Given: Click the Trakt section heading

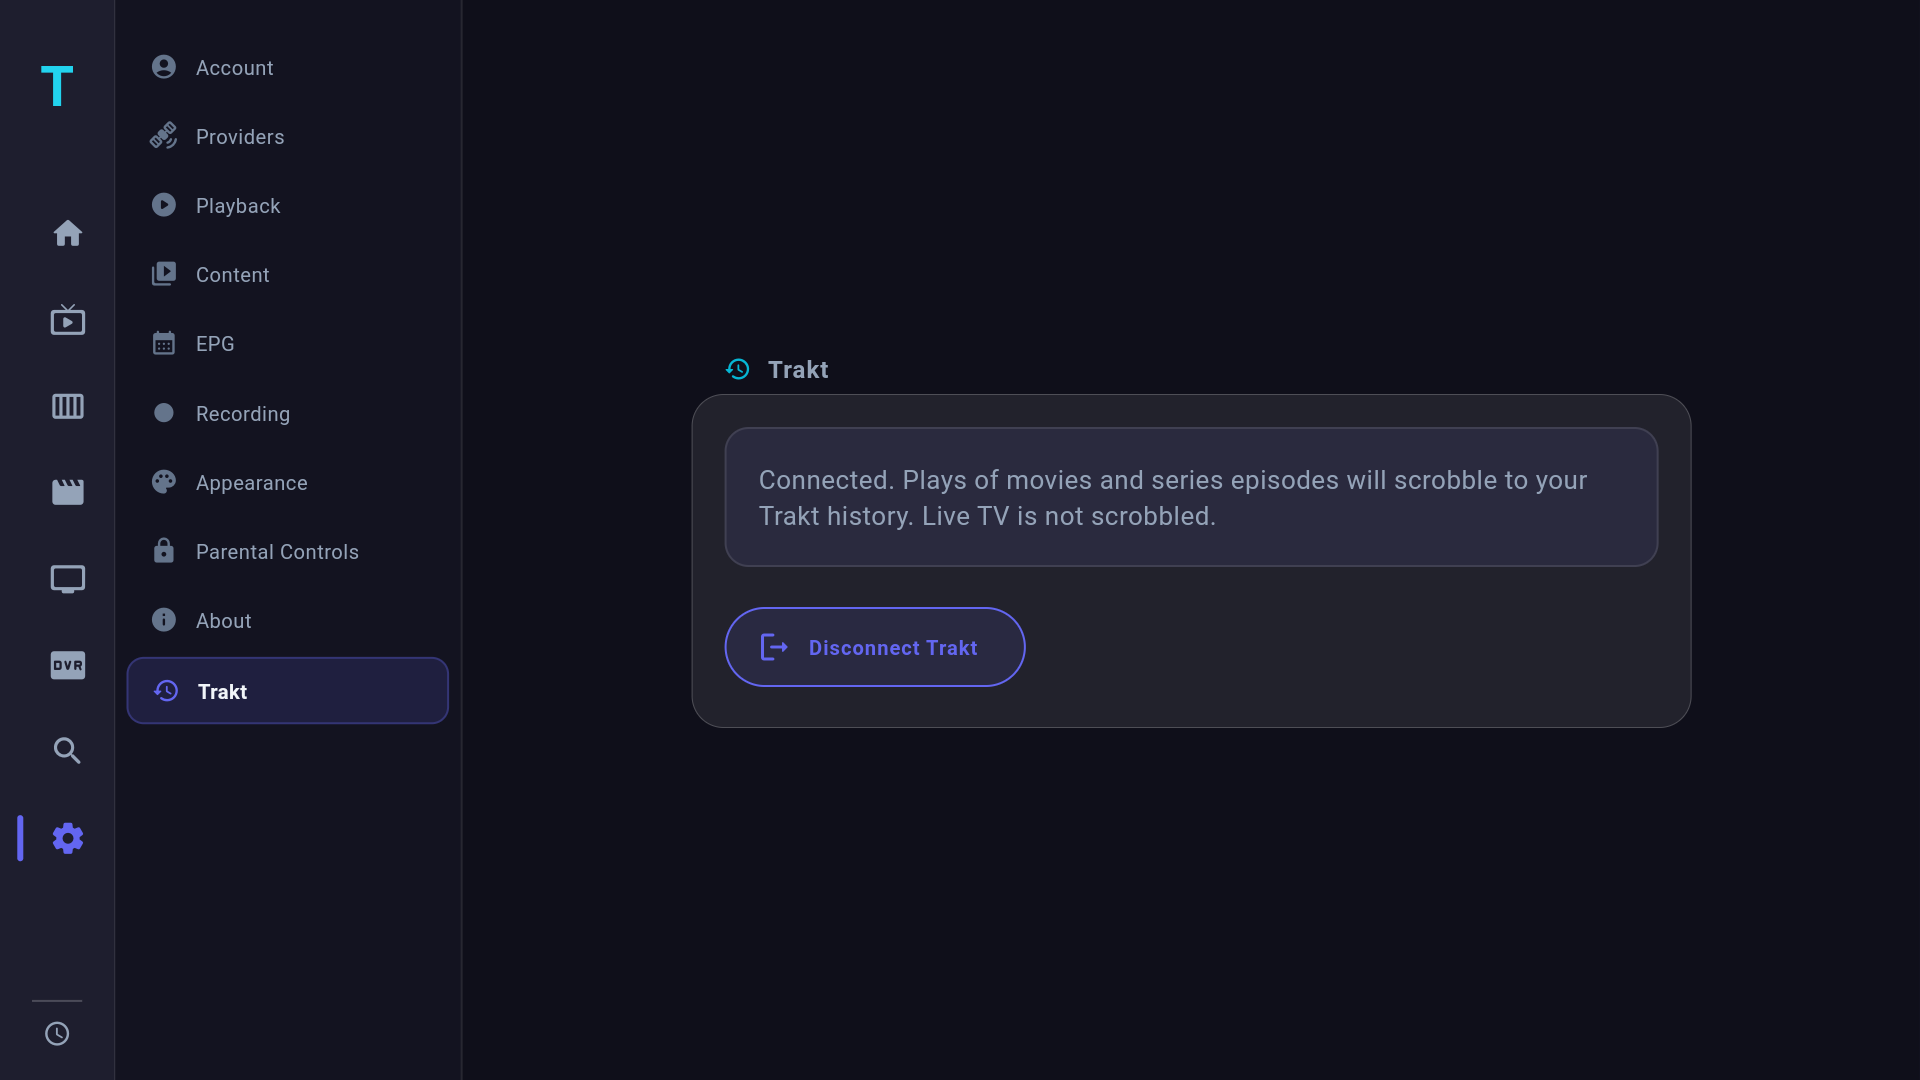Looking at the screenshot, I should click(x=798, y=370).
